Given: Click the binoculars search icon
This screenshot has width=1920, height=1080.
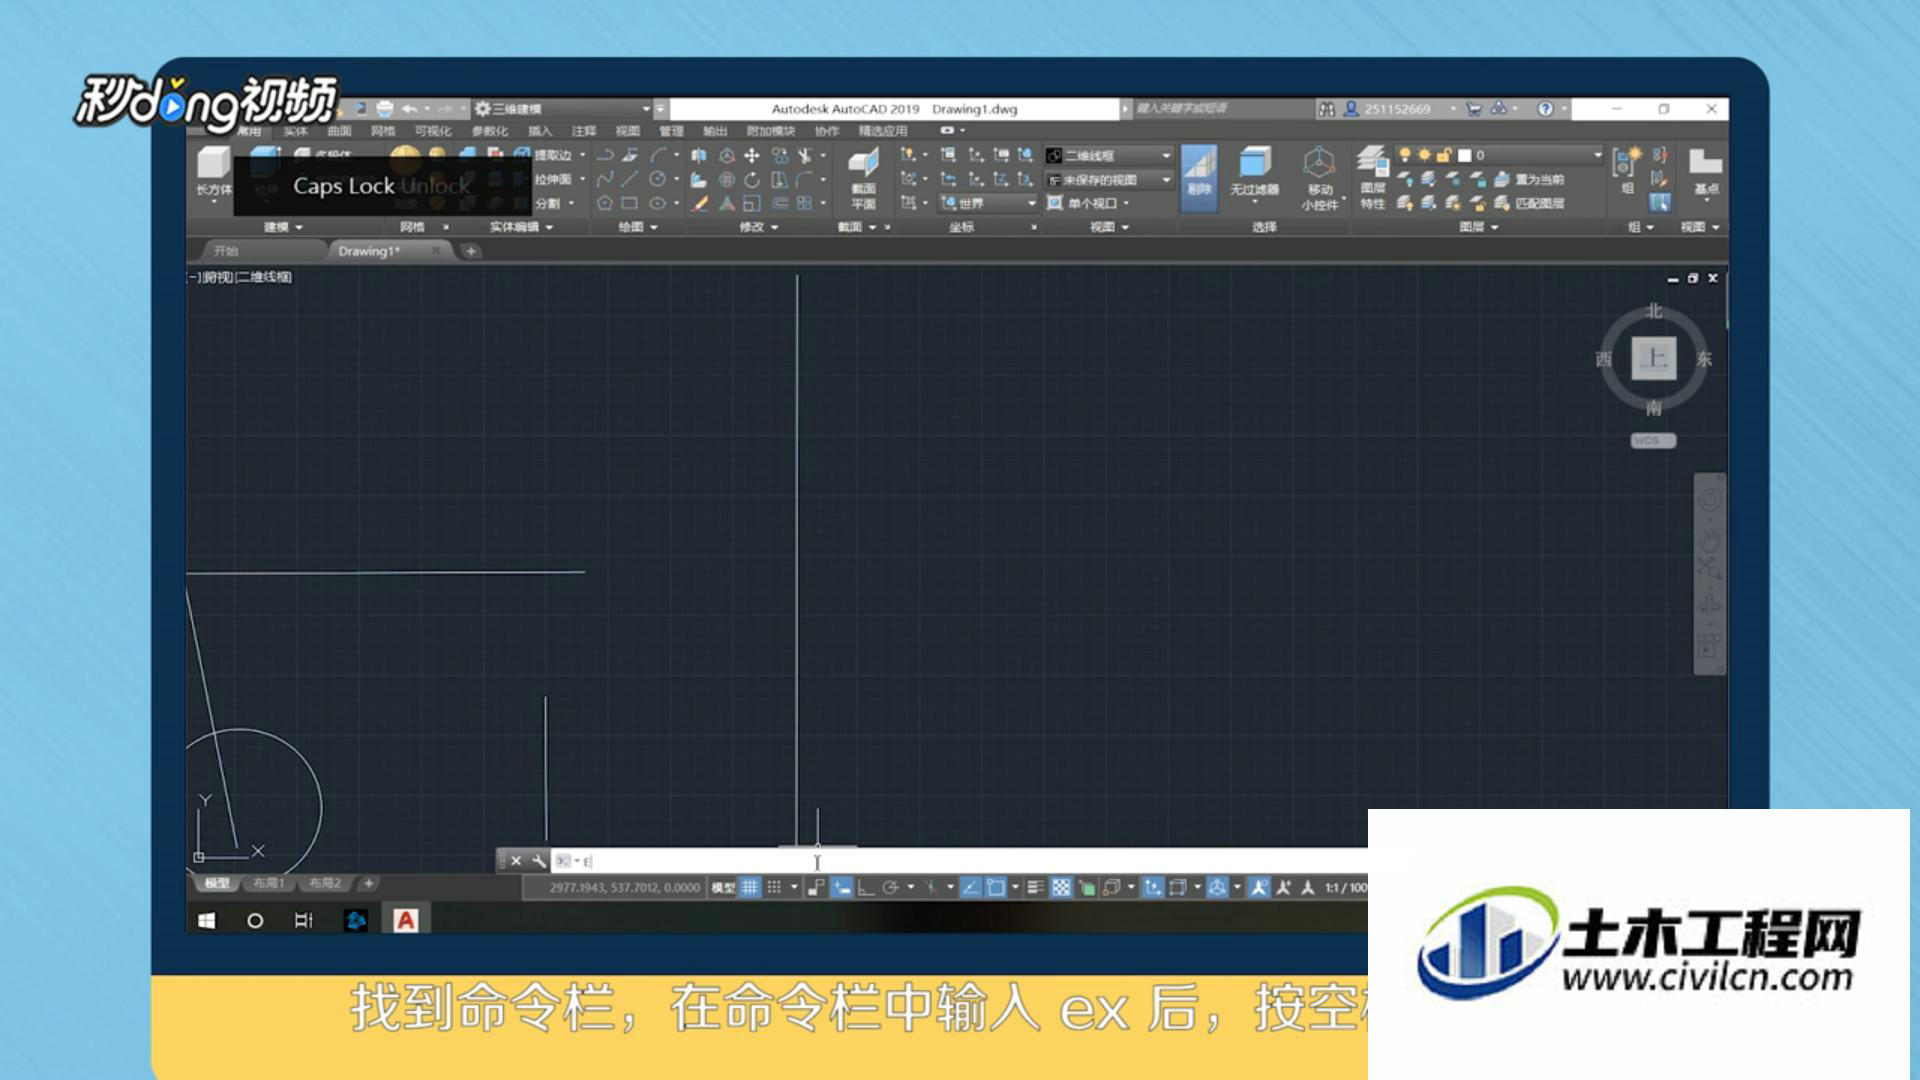Looking at the screenshot, I should click(x=1327, y=109).
